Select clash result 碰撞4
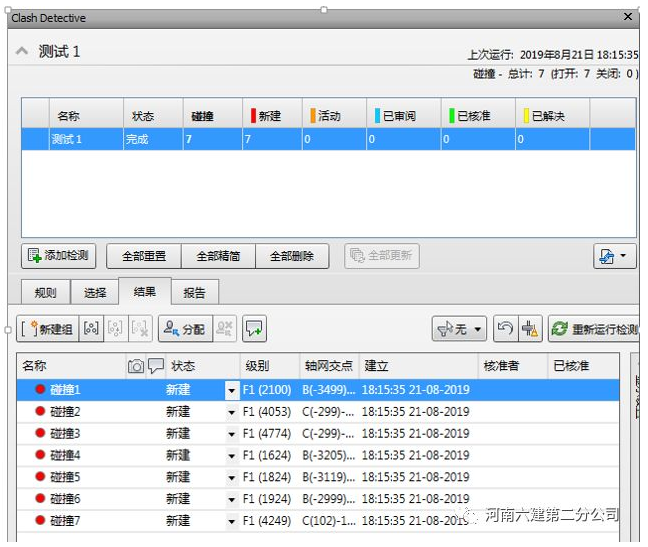This screenshot has height=547, width=648. pos(318,456)
